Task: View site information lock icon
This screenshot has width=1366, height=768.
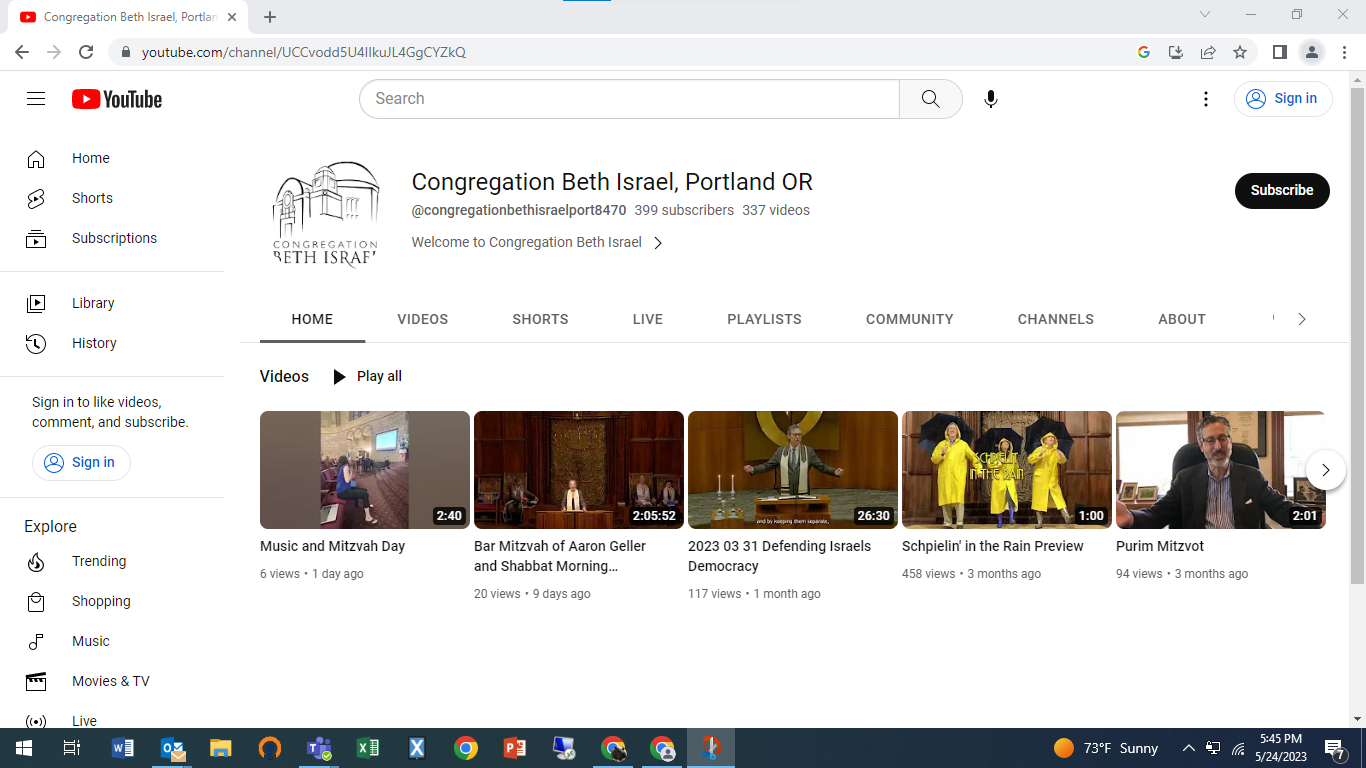Action: pos(125,52)
